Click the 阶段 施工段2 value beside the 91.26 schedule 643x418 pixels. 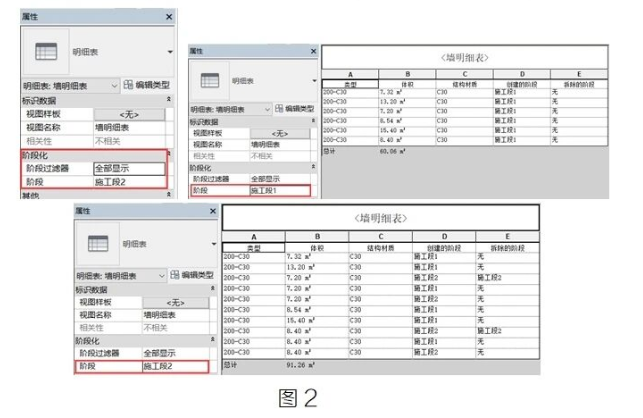[176, 366]
